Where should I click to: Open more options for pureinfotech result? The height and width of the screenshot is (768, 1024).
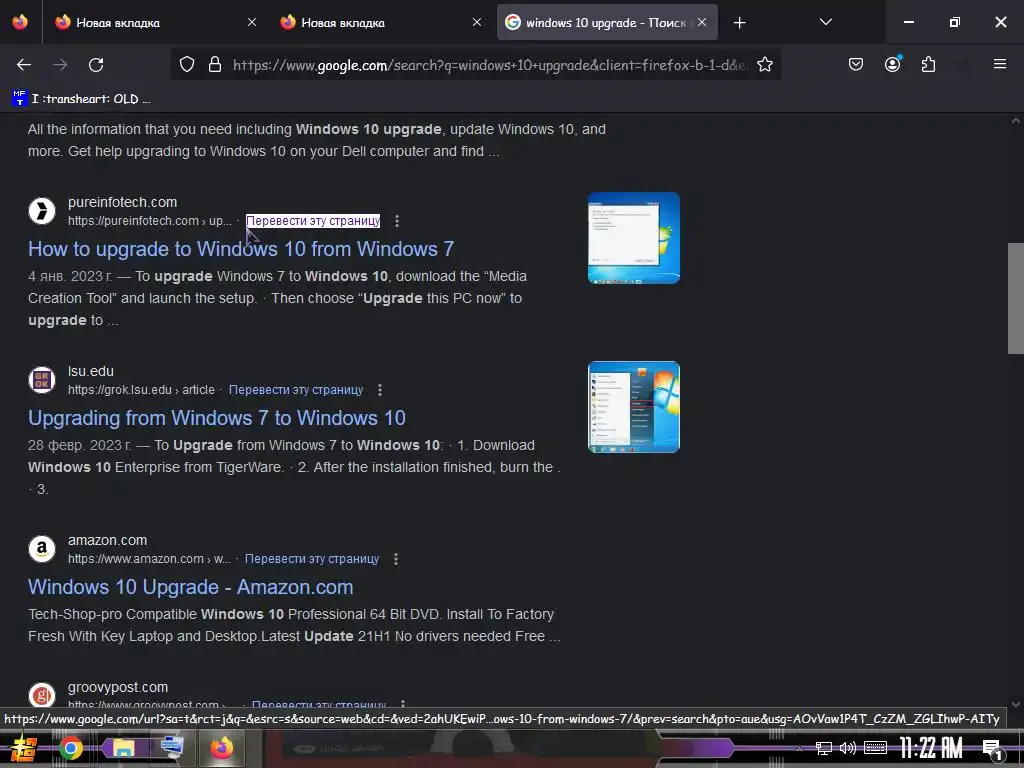[x=396, y=221]
